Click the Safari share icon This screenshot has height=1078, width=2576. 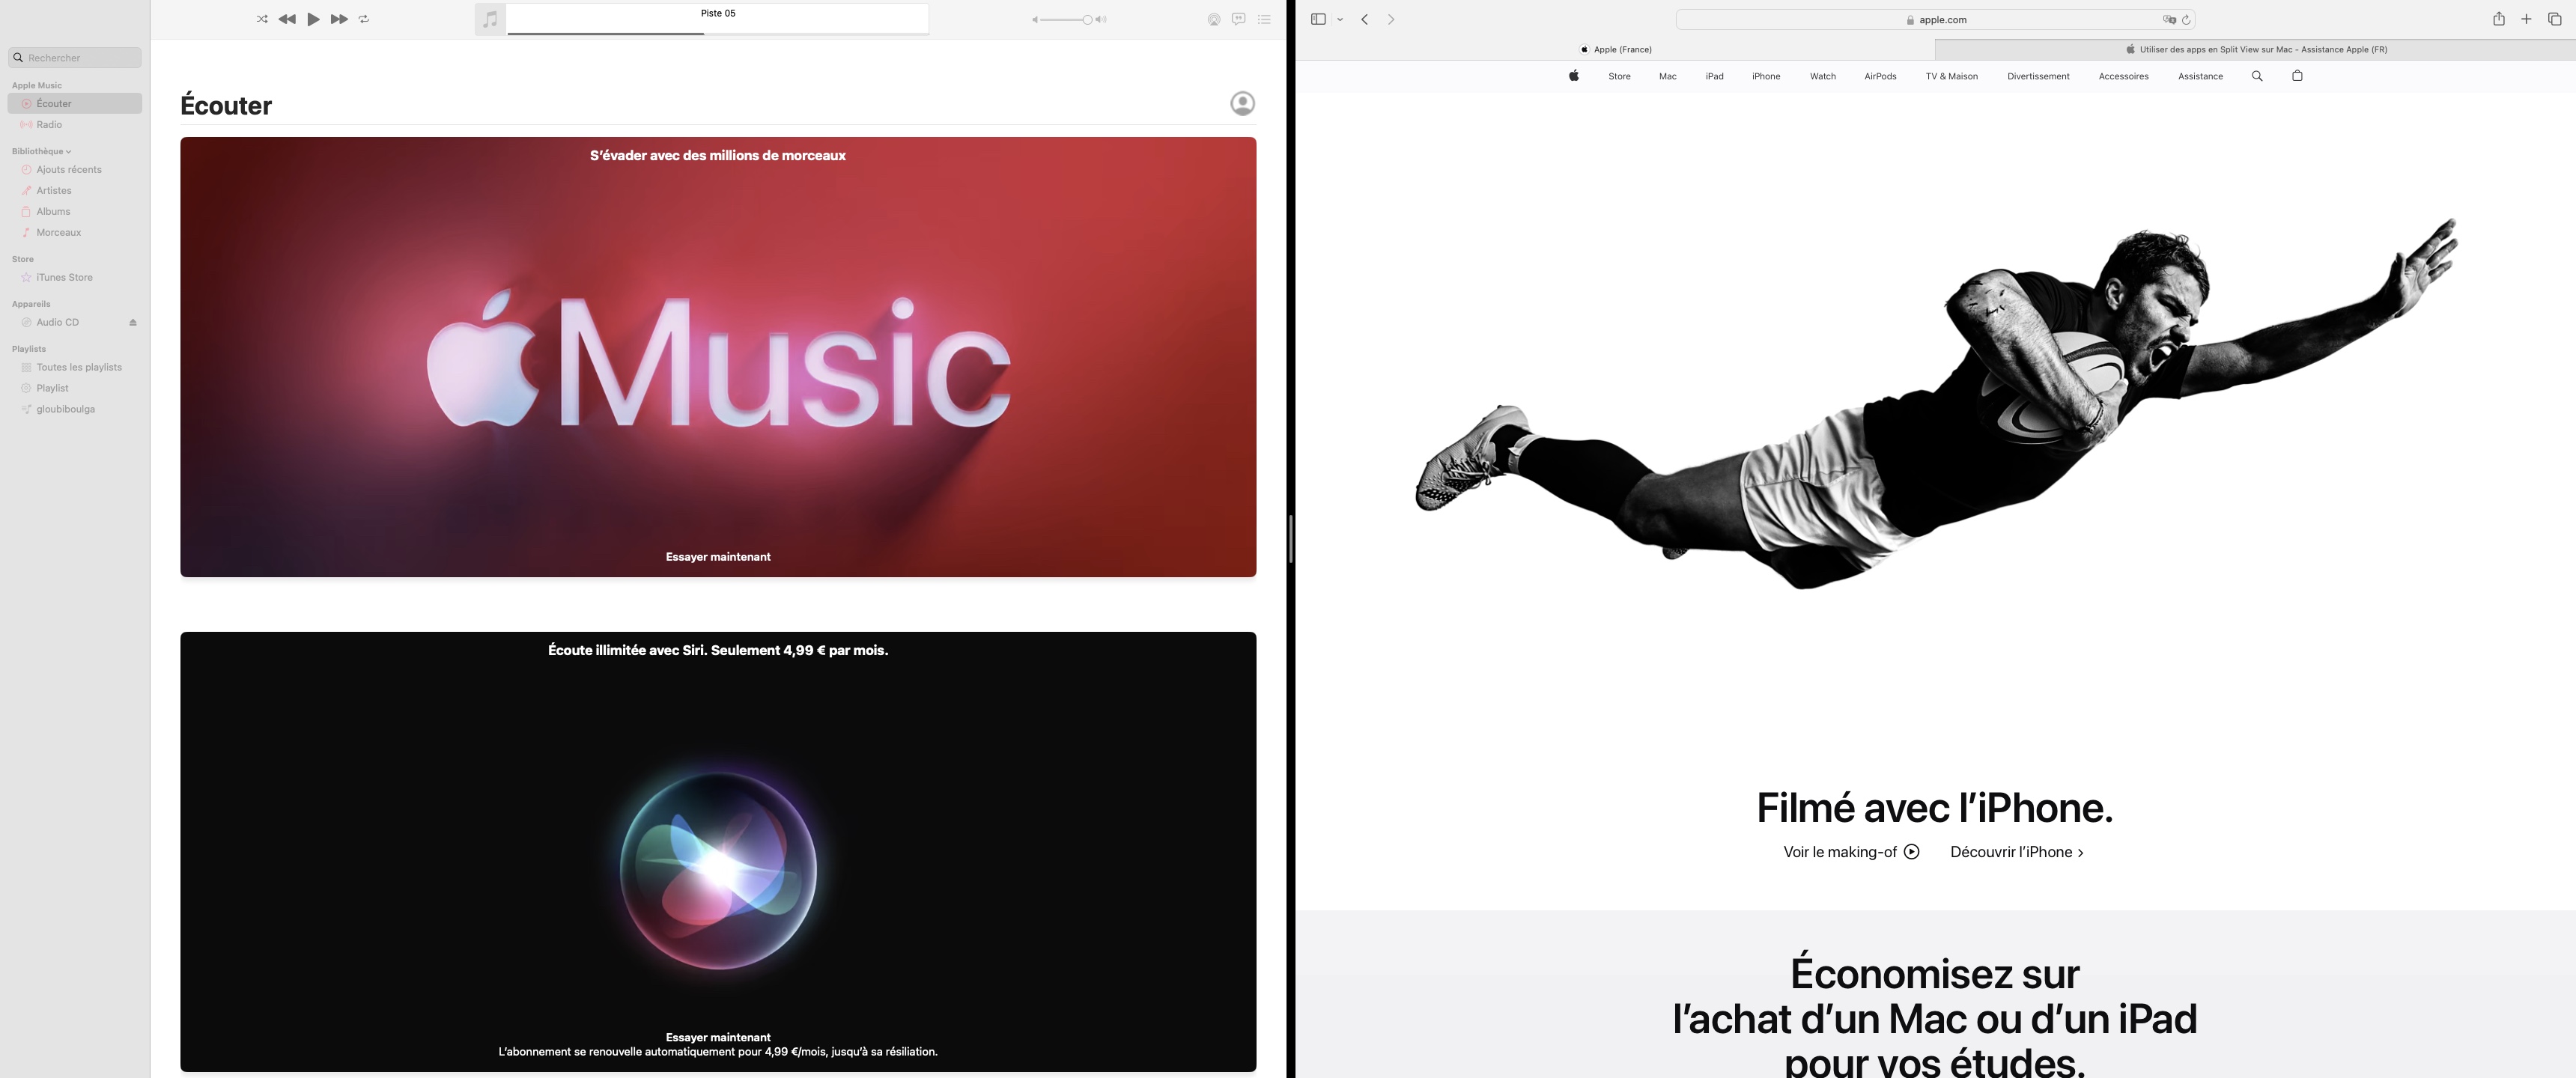tap(2498, 19)
